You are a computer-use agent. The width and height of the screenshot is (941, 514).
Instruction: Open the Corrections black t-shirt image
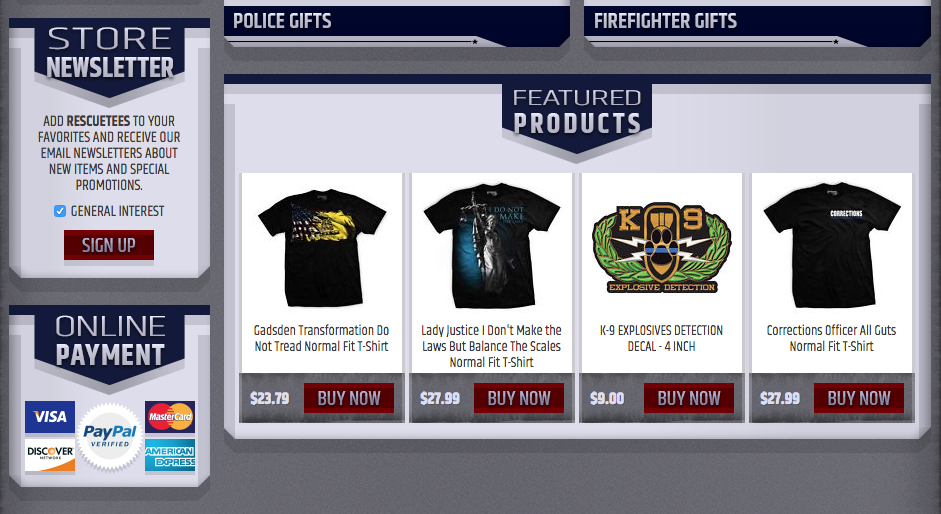(x=831, y=246)
